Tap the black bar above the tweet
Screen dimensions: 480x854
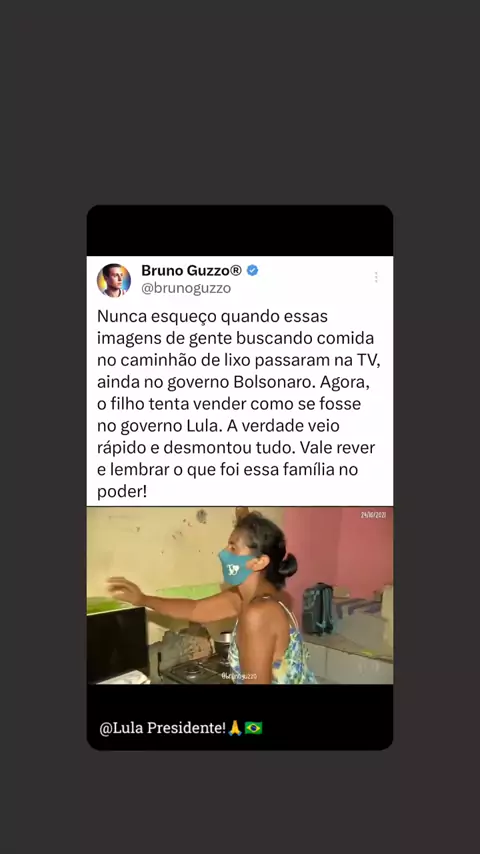240,230
